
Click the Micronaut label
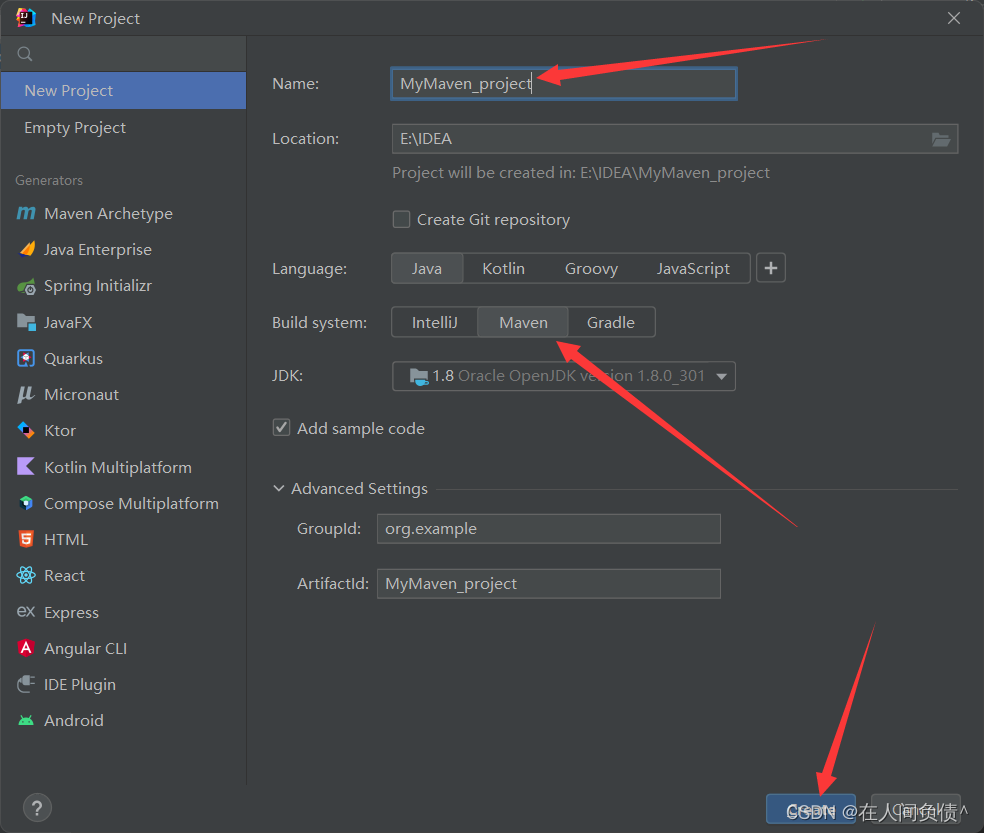tap(82, 394)
